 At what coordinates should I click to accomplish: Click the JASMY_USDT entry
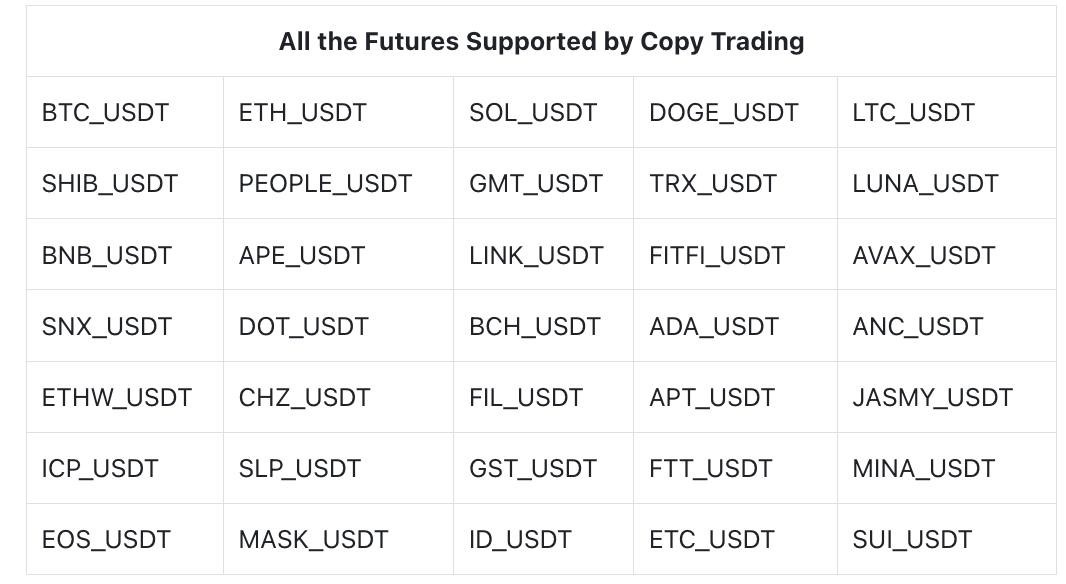click(932, 397)
